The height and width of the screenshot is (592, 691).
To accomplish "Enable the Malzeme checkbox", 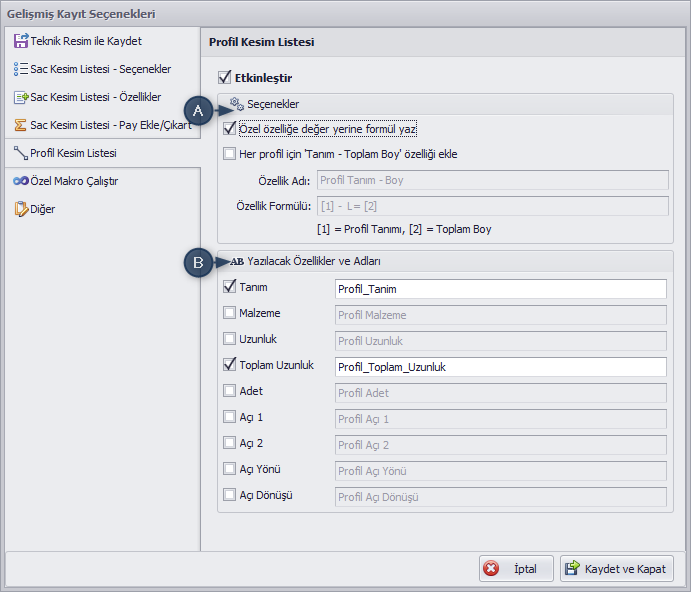I will [230, 313].
